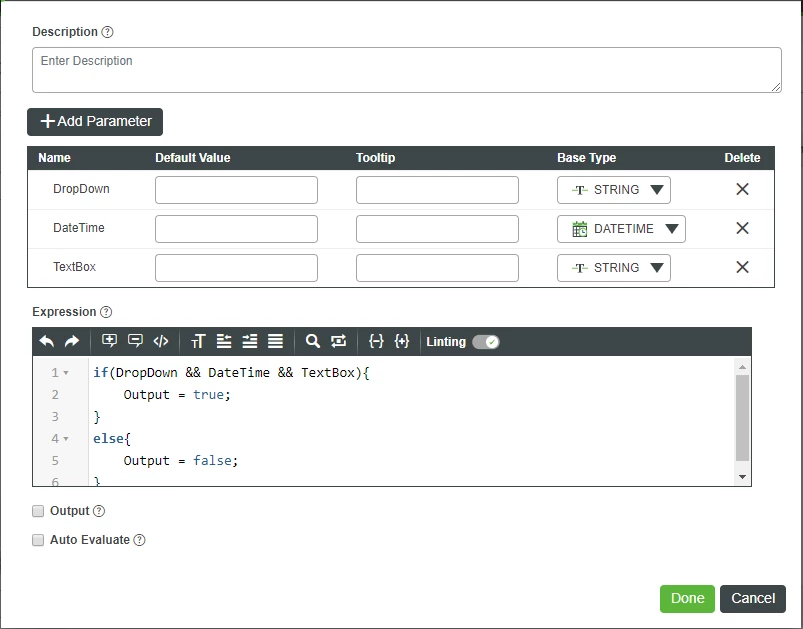Image resolution: width=803 pixels, height=629 pixels.
Task: Click the Name column header
Action: click(54, 158)
